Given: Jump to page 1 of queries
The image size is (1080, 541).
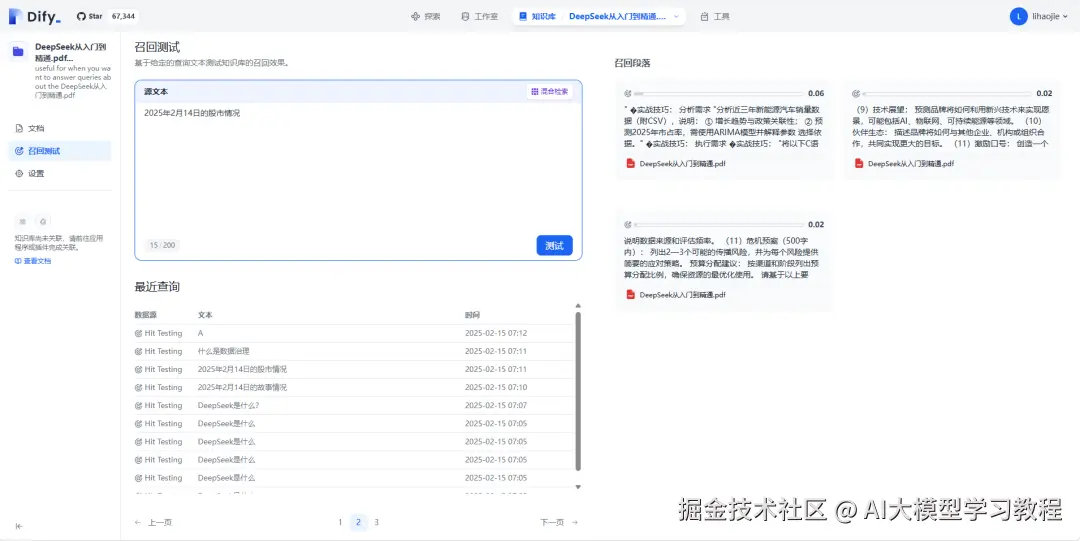Looking at the screenshot, I should pyautogui.click(x=340, y=522).
